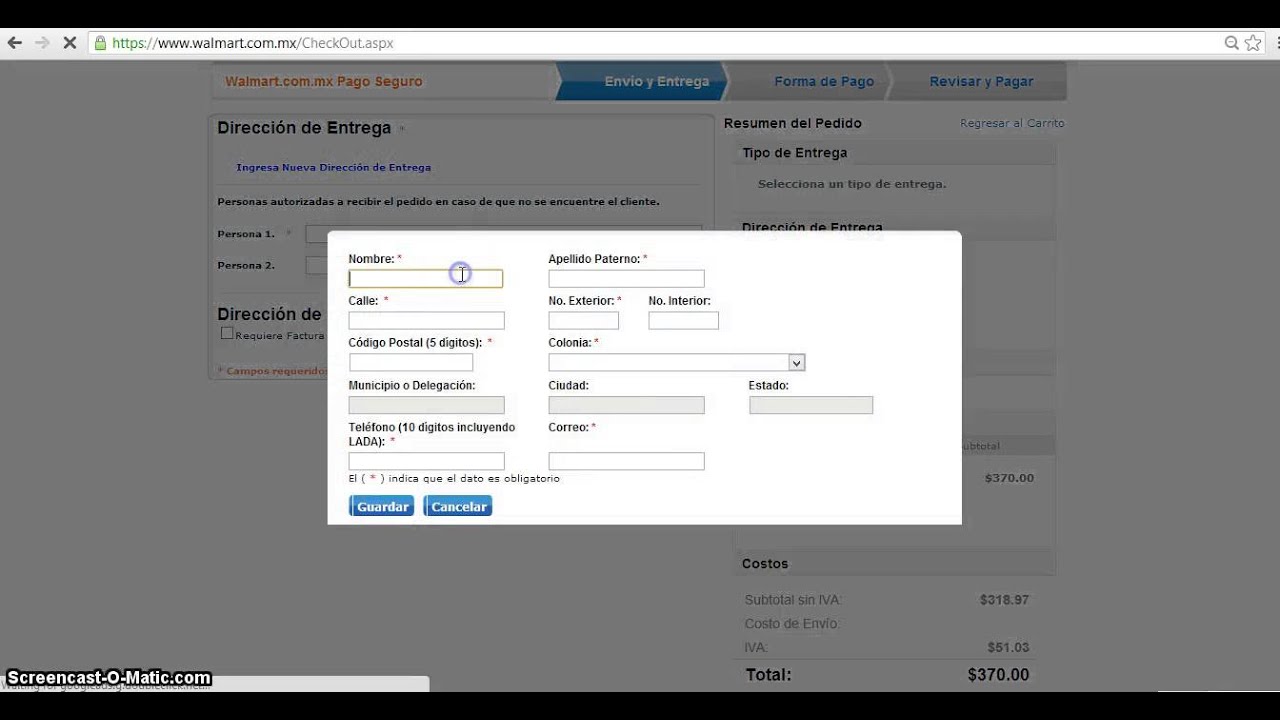This screenshot has width=1280, height=720.
Task: Click the Cancelar button
Action: point(458,506)
